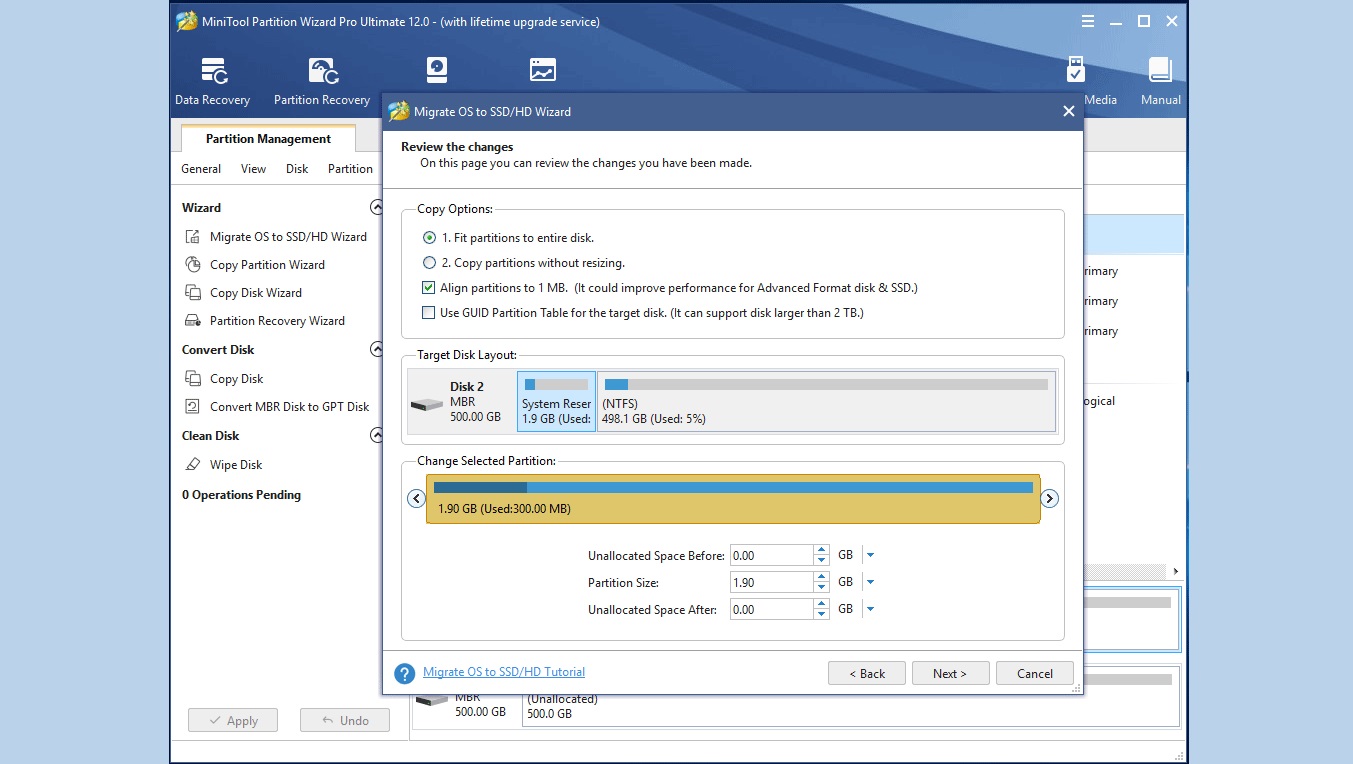The width and height of the screenshot is (1353, 764).
Task: Click the MiniTool app logo in title bar
Action: tap(187, 21)
